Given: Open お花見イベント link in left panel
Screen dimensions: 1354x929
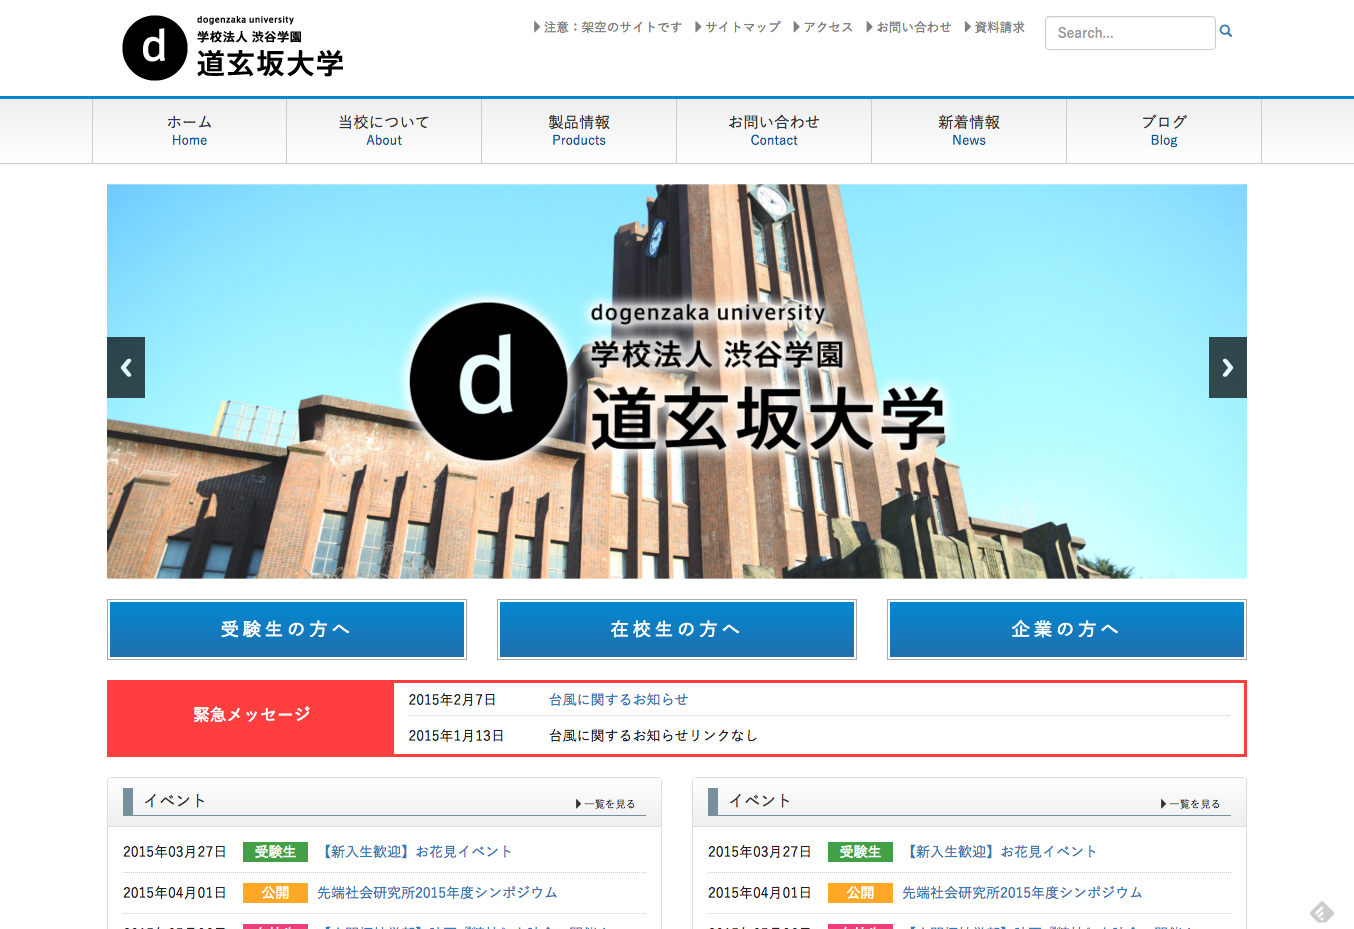Looking at the screenshot, I should pos(415,851).
